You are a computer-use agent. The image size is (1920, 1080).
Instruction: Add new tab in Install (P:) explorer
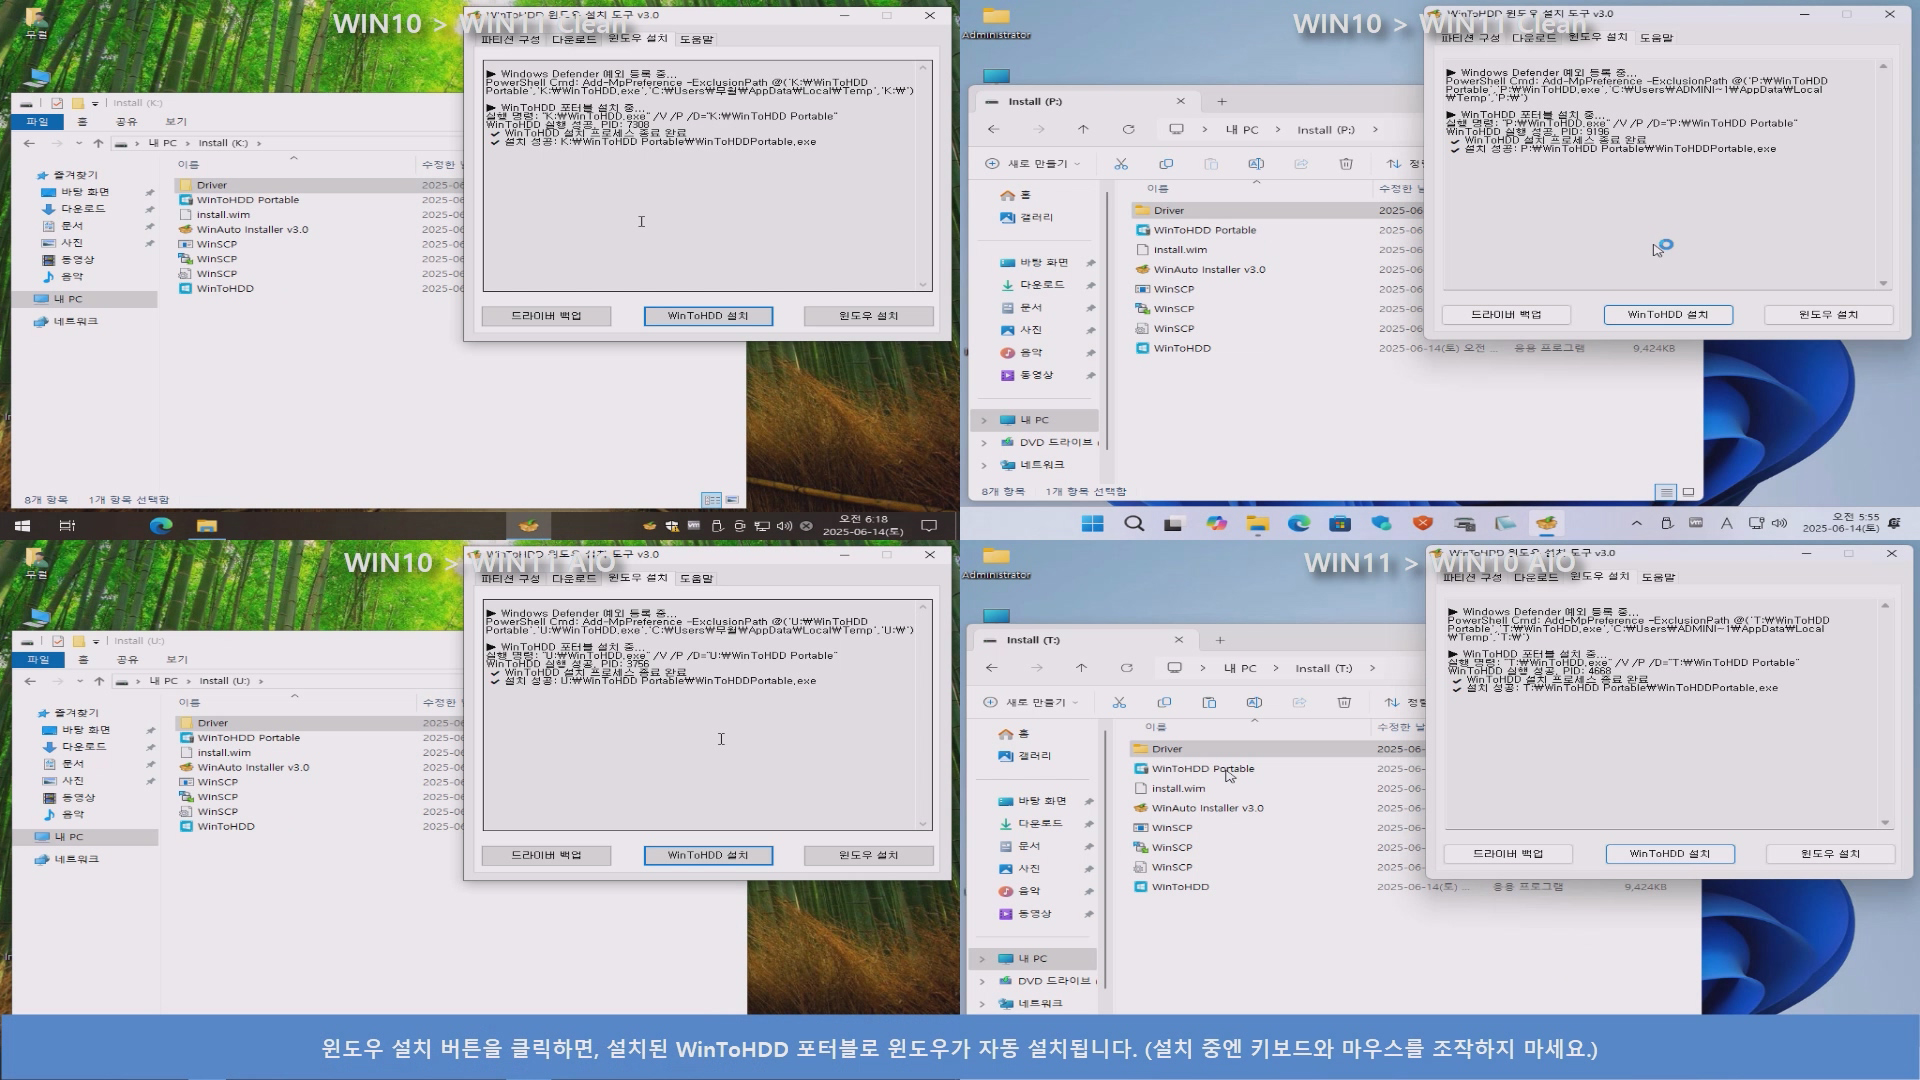pos(1221,101)
